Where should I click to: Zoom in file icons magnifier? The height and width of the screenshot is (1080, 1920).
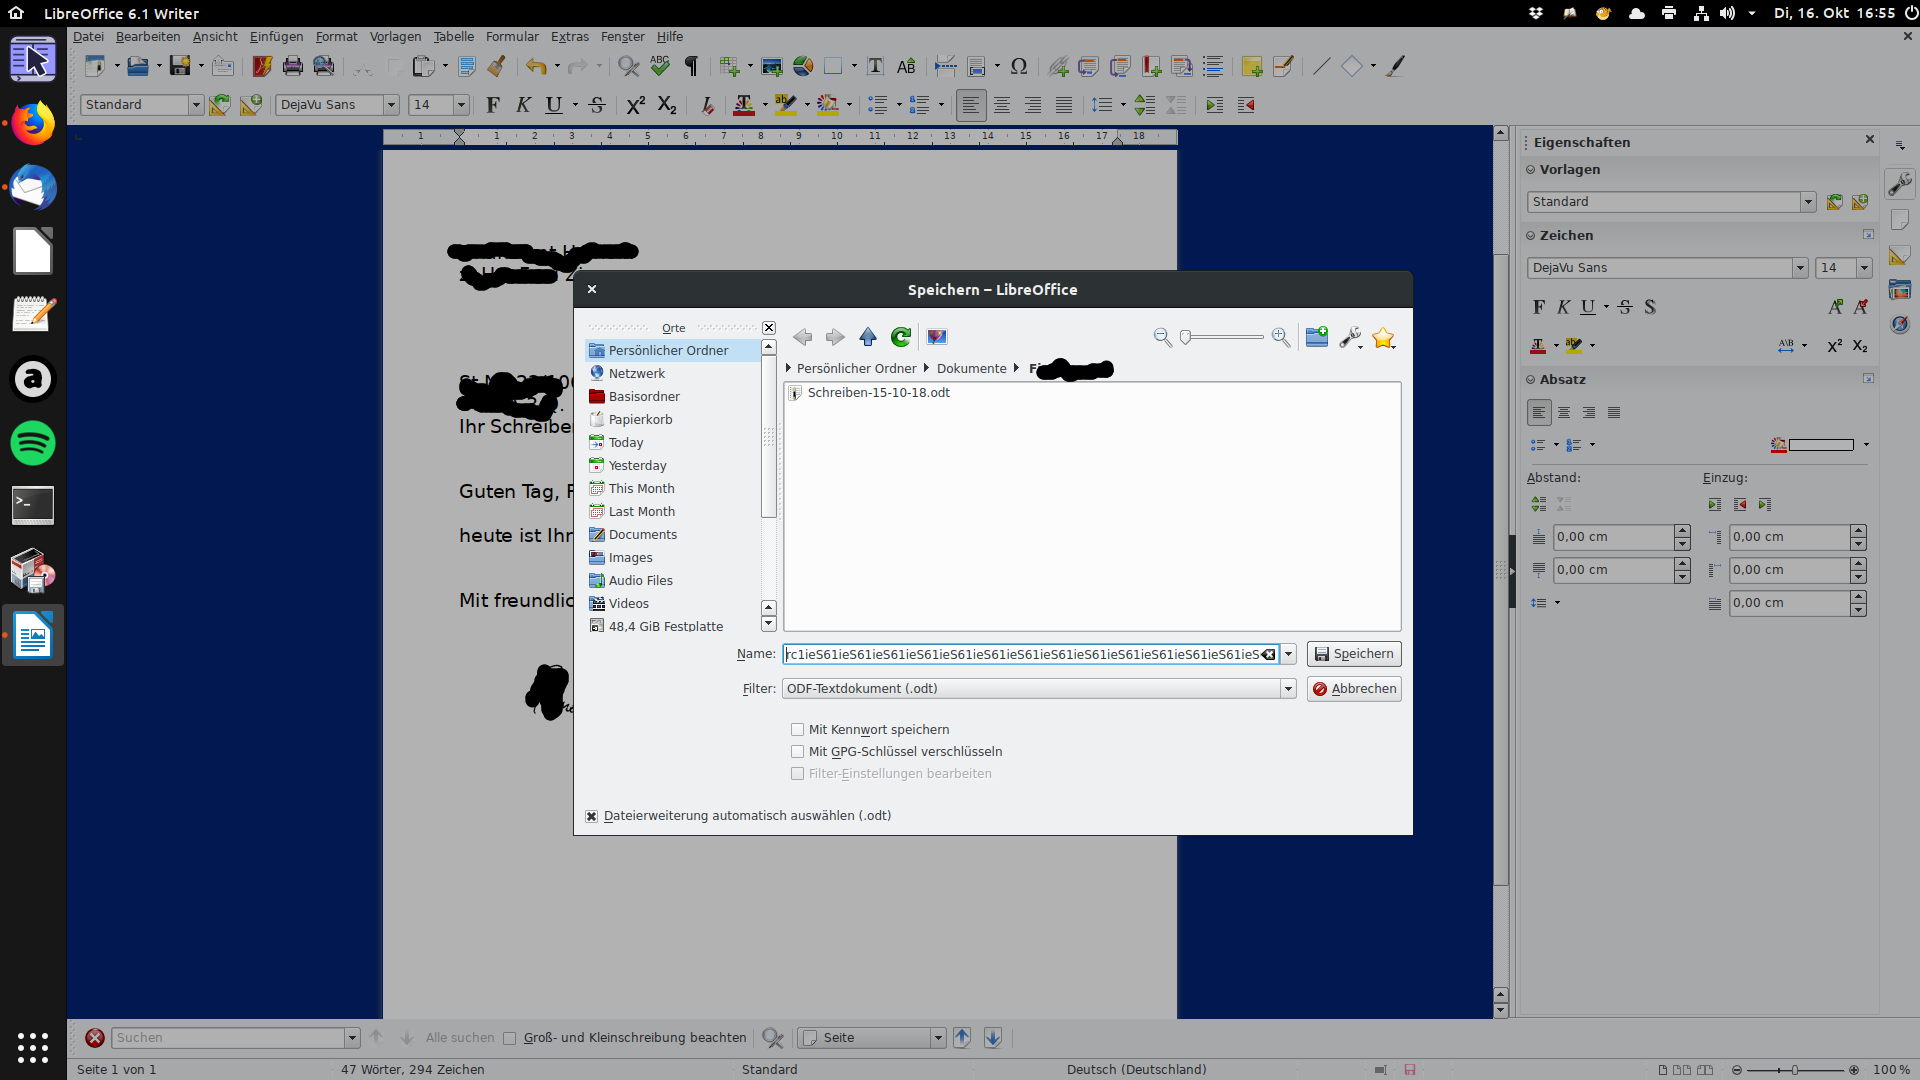tap(1281, 338)
